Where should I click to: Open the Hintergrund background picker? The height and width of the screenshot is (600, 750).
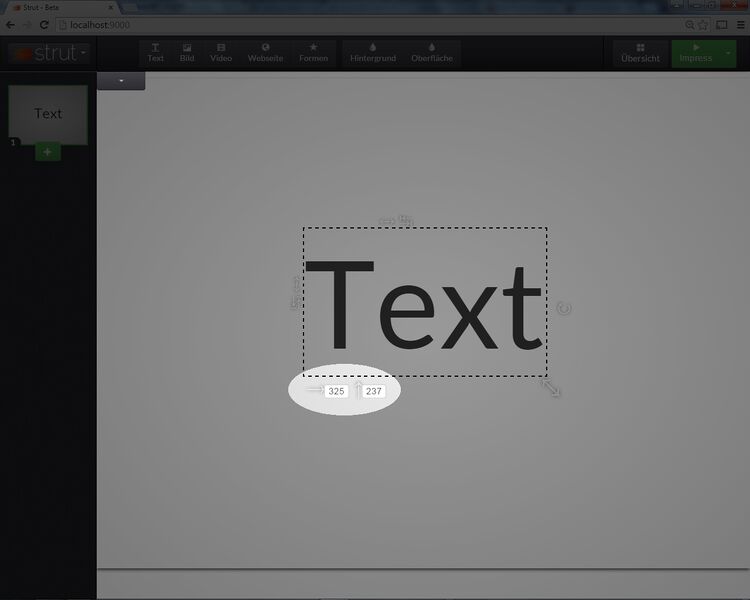[x=373, y=52]
